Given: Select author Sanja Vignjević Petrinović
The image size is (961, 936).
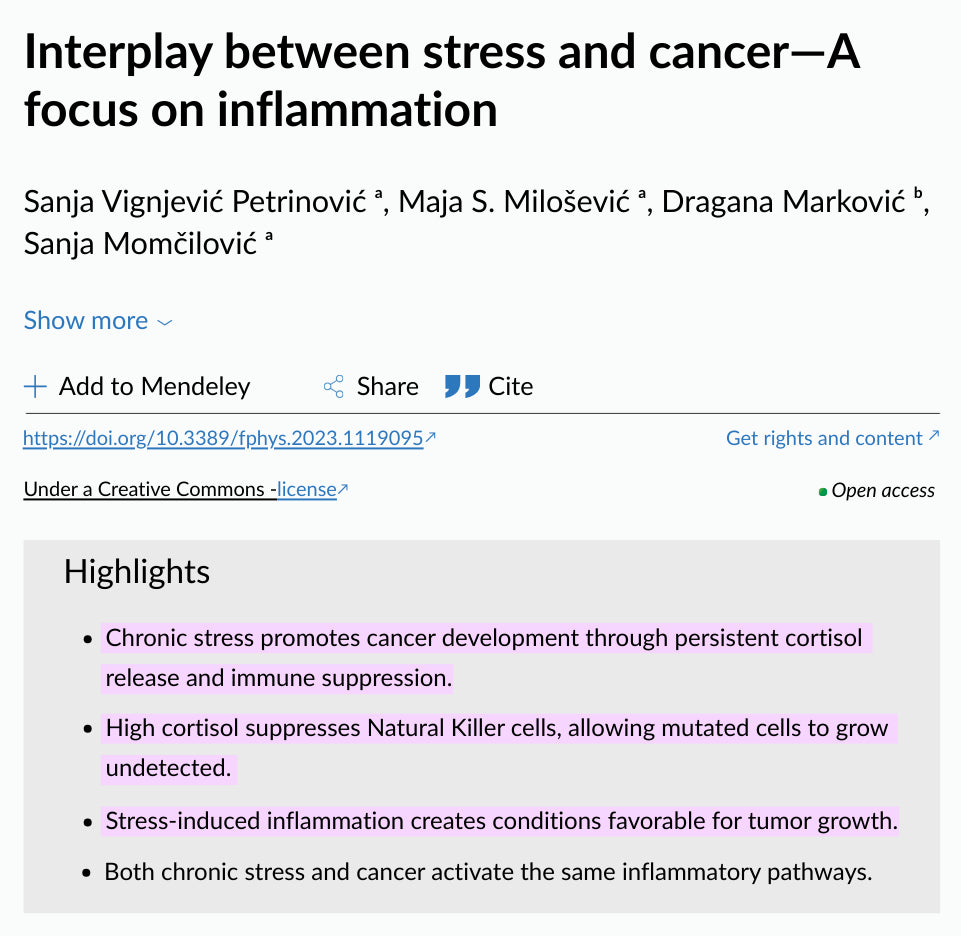Looking at the screenshot, I should (x=195, y=202).
